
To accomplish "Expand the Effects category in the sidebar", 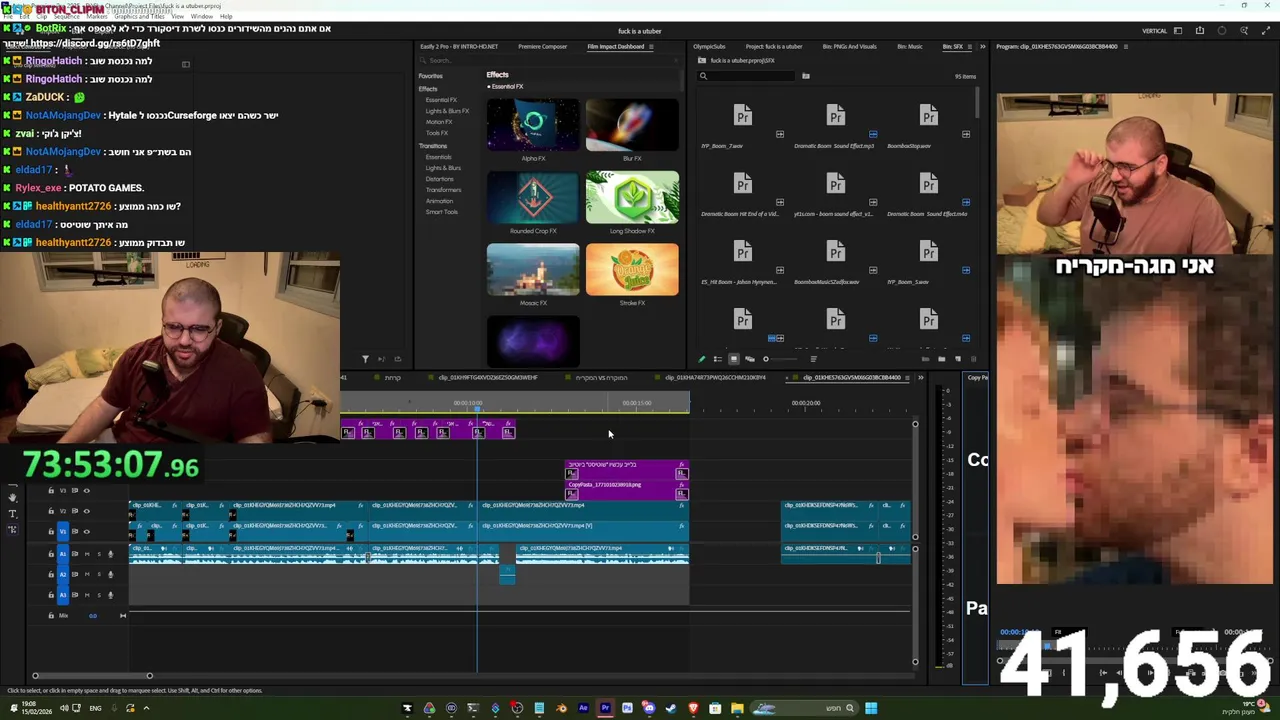I will coord(427,89).
